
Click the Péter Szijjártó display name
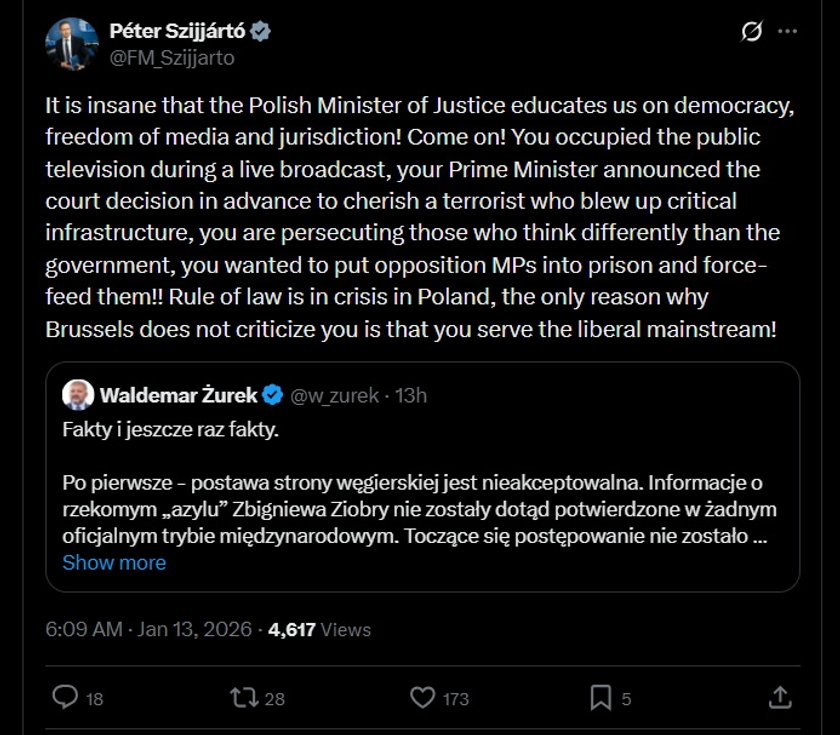(x=177, y=32)
